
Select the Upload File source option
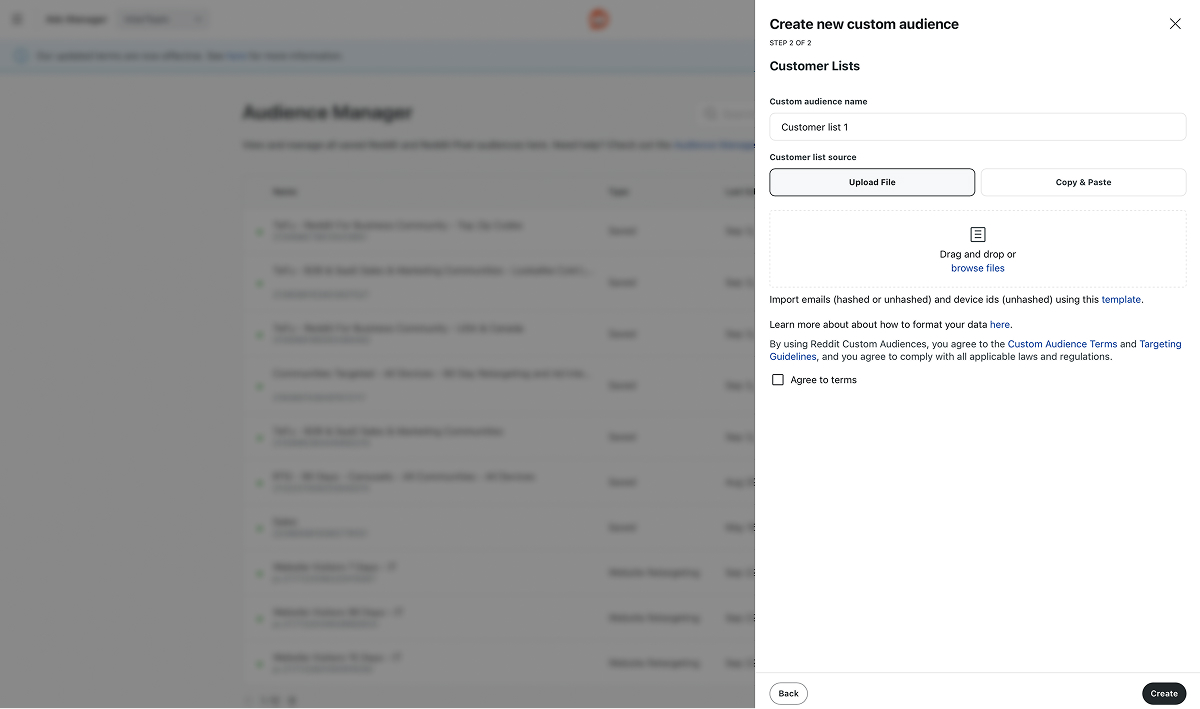tap(872, 182)
